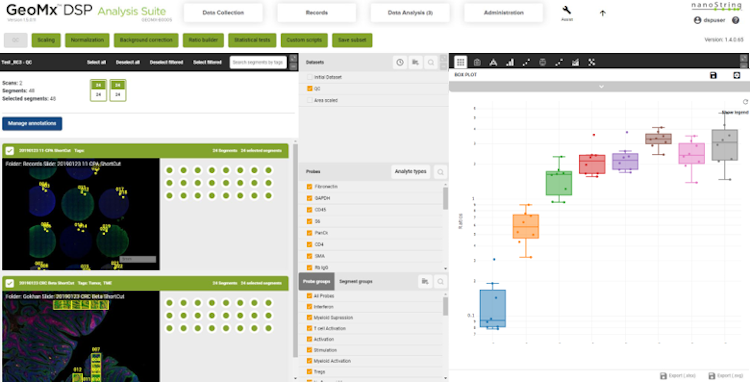
Task: Open the help question mark icon
Action: [736, 21]
